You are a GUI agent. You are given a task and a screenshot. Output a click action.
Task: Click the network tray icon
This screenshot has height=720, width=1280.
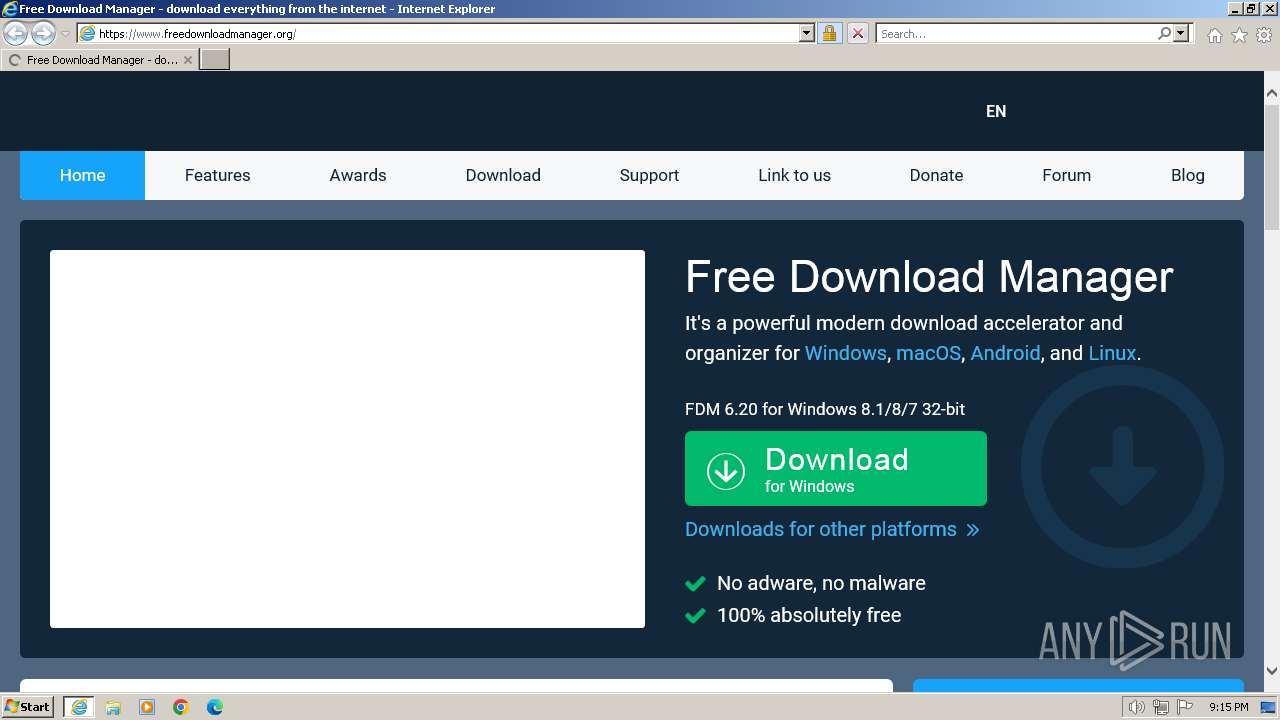[1160, 707]
